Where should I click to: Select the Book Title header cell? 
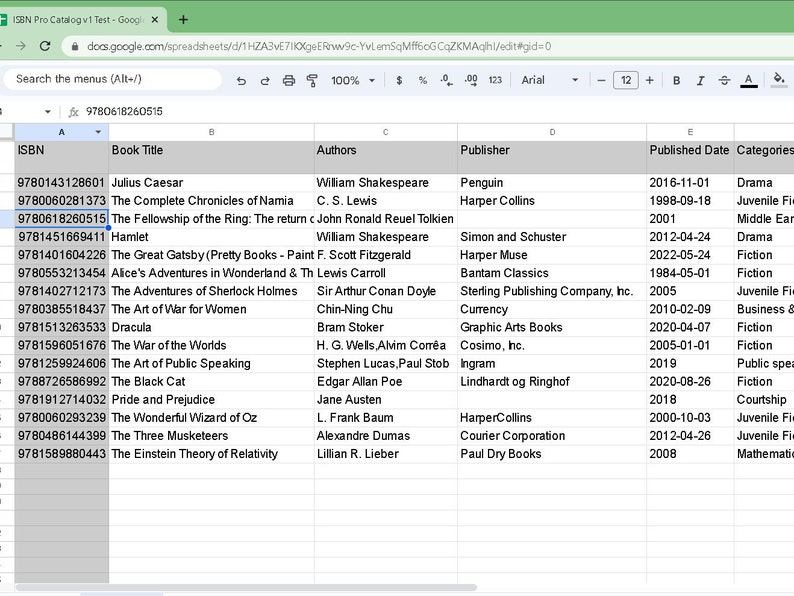coord(211,157)
